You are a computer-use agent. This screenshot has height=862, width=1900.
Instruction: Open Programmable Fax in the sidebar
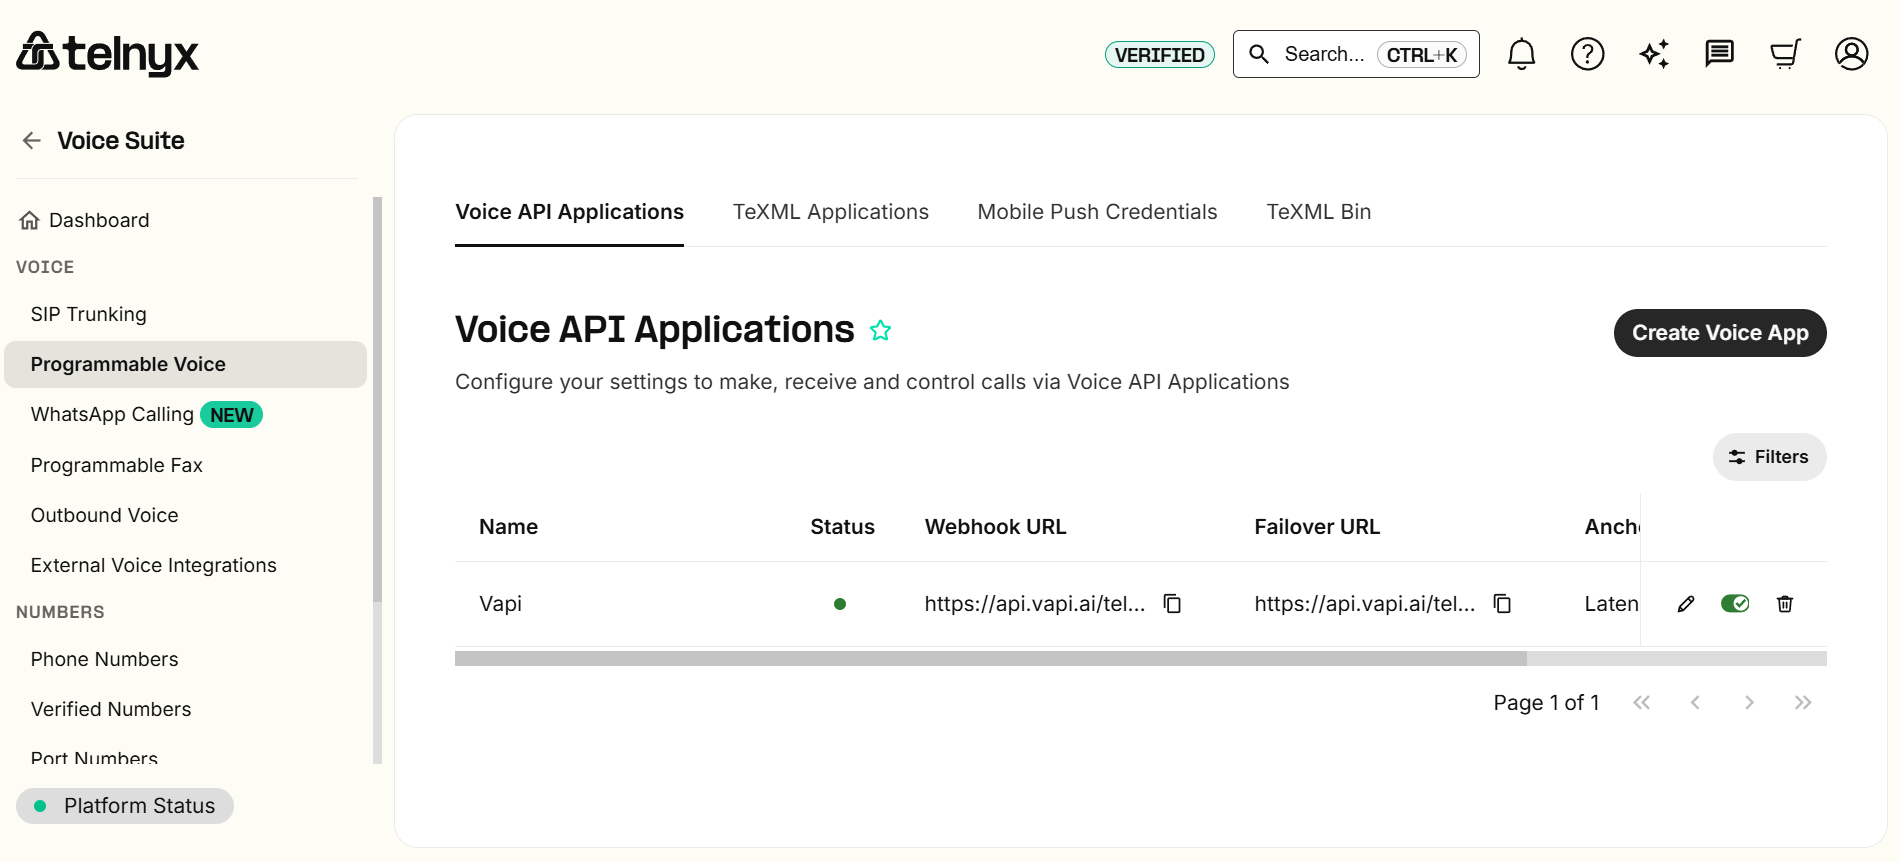click(117, 465)
